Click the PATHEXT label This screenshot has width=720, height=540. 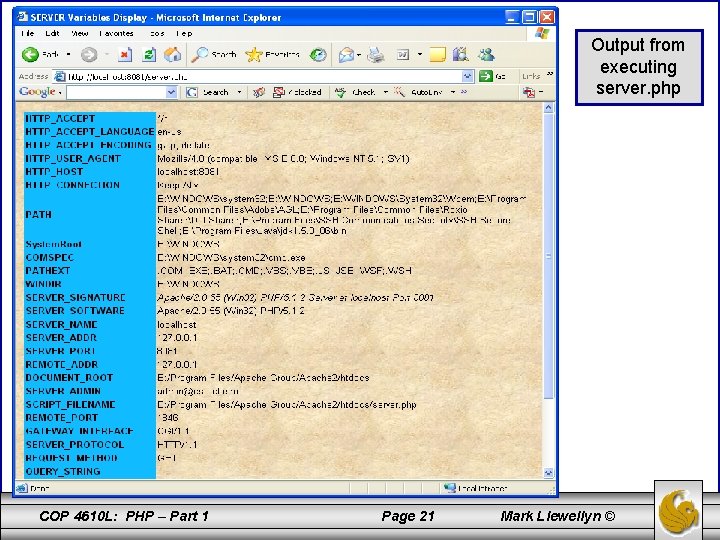(48, 270)
